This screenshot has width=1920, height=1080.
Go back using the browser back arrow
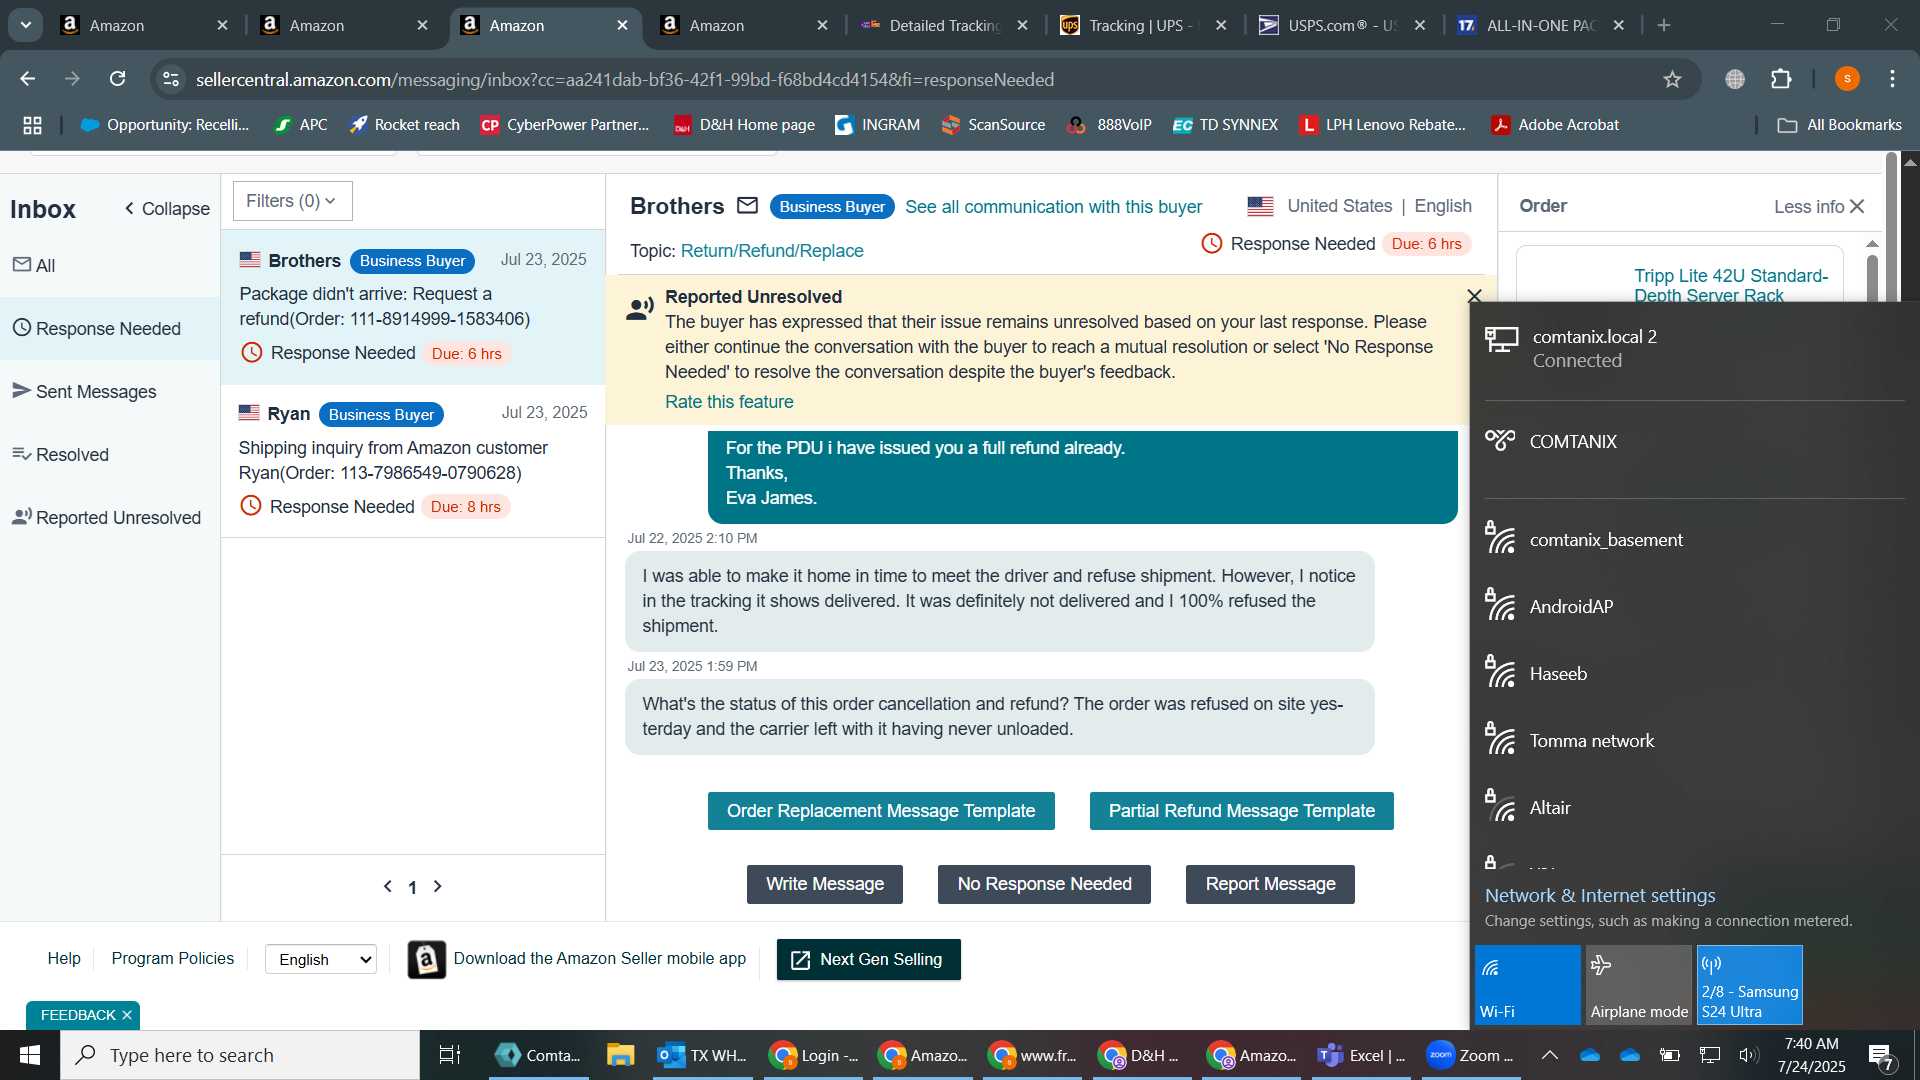[28, 79]
